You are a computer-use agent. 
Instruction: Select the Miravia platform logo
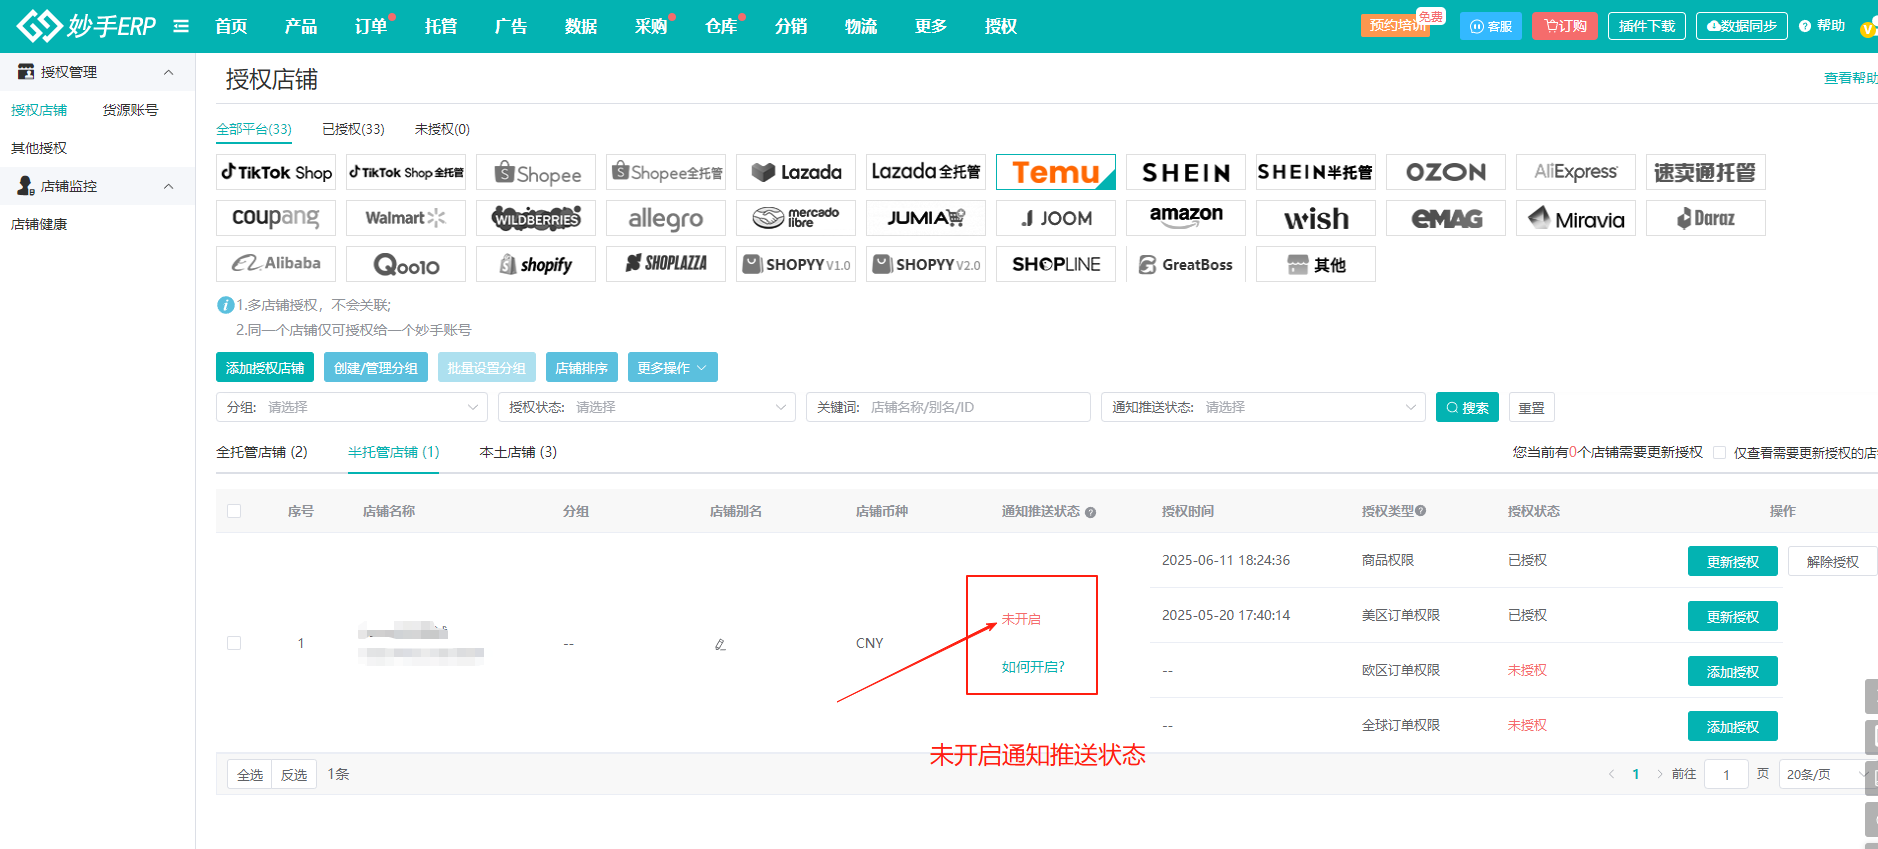point(1576,218)
